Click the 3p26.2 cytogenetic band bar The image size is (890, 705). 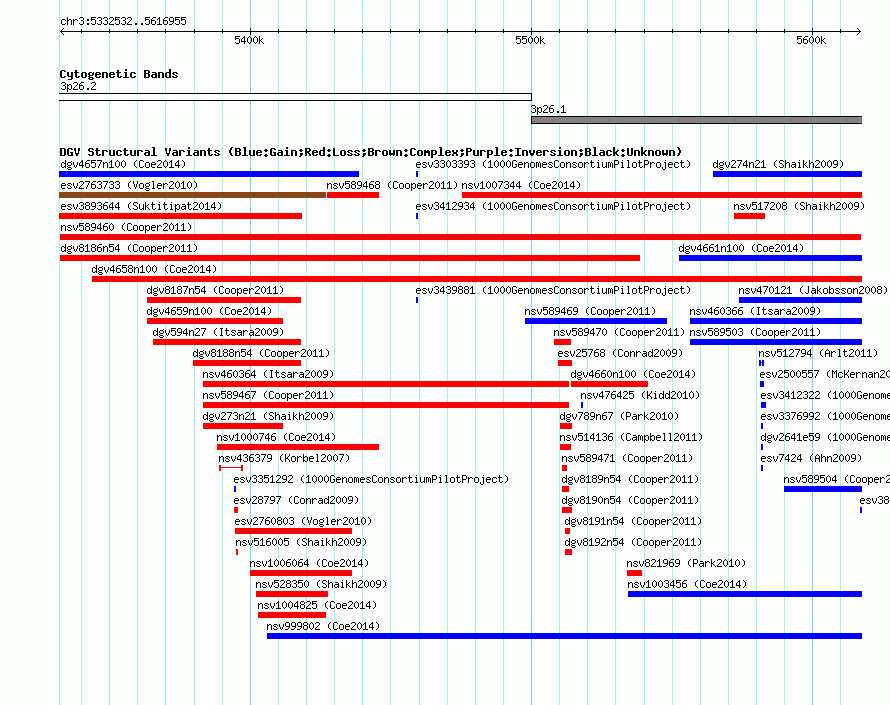coord(295,97)
